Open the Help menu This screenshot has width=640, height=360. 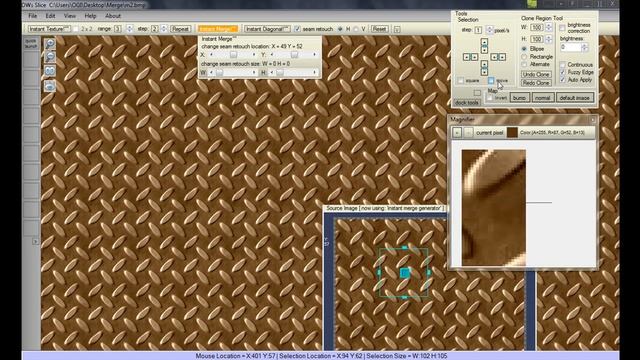pyautogui.click(x=90, y=16)
